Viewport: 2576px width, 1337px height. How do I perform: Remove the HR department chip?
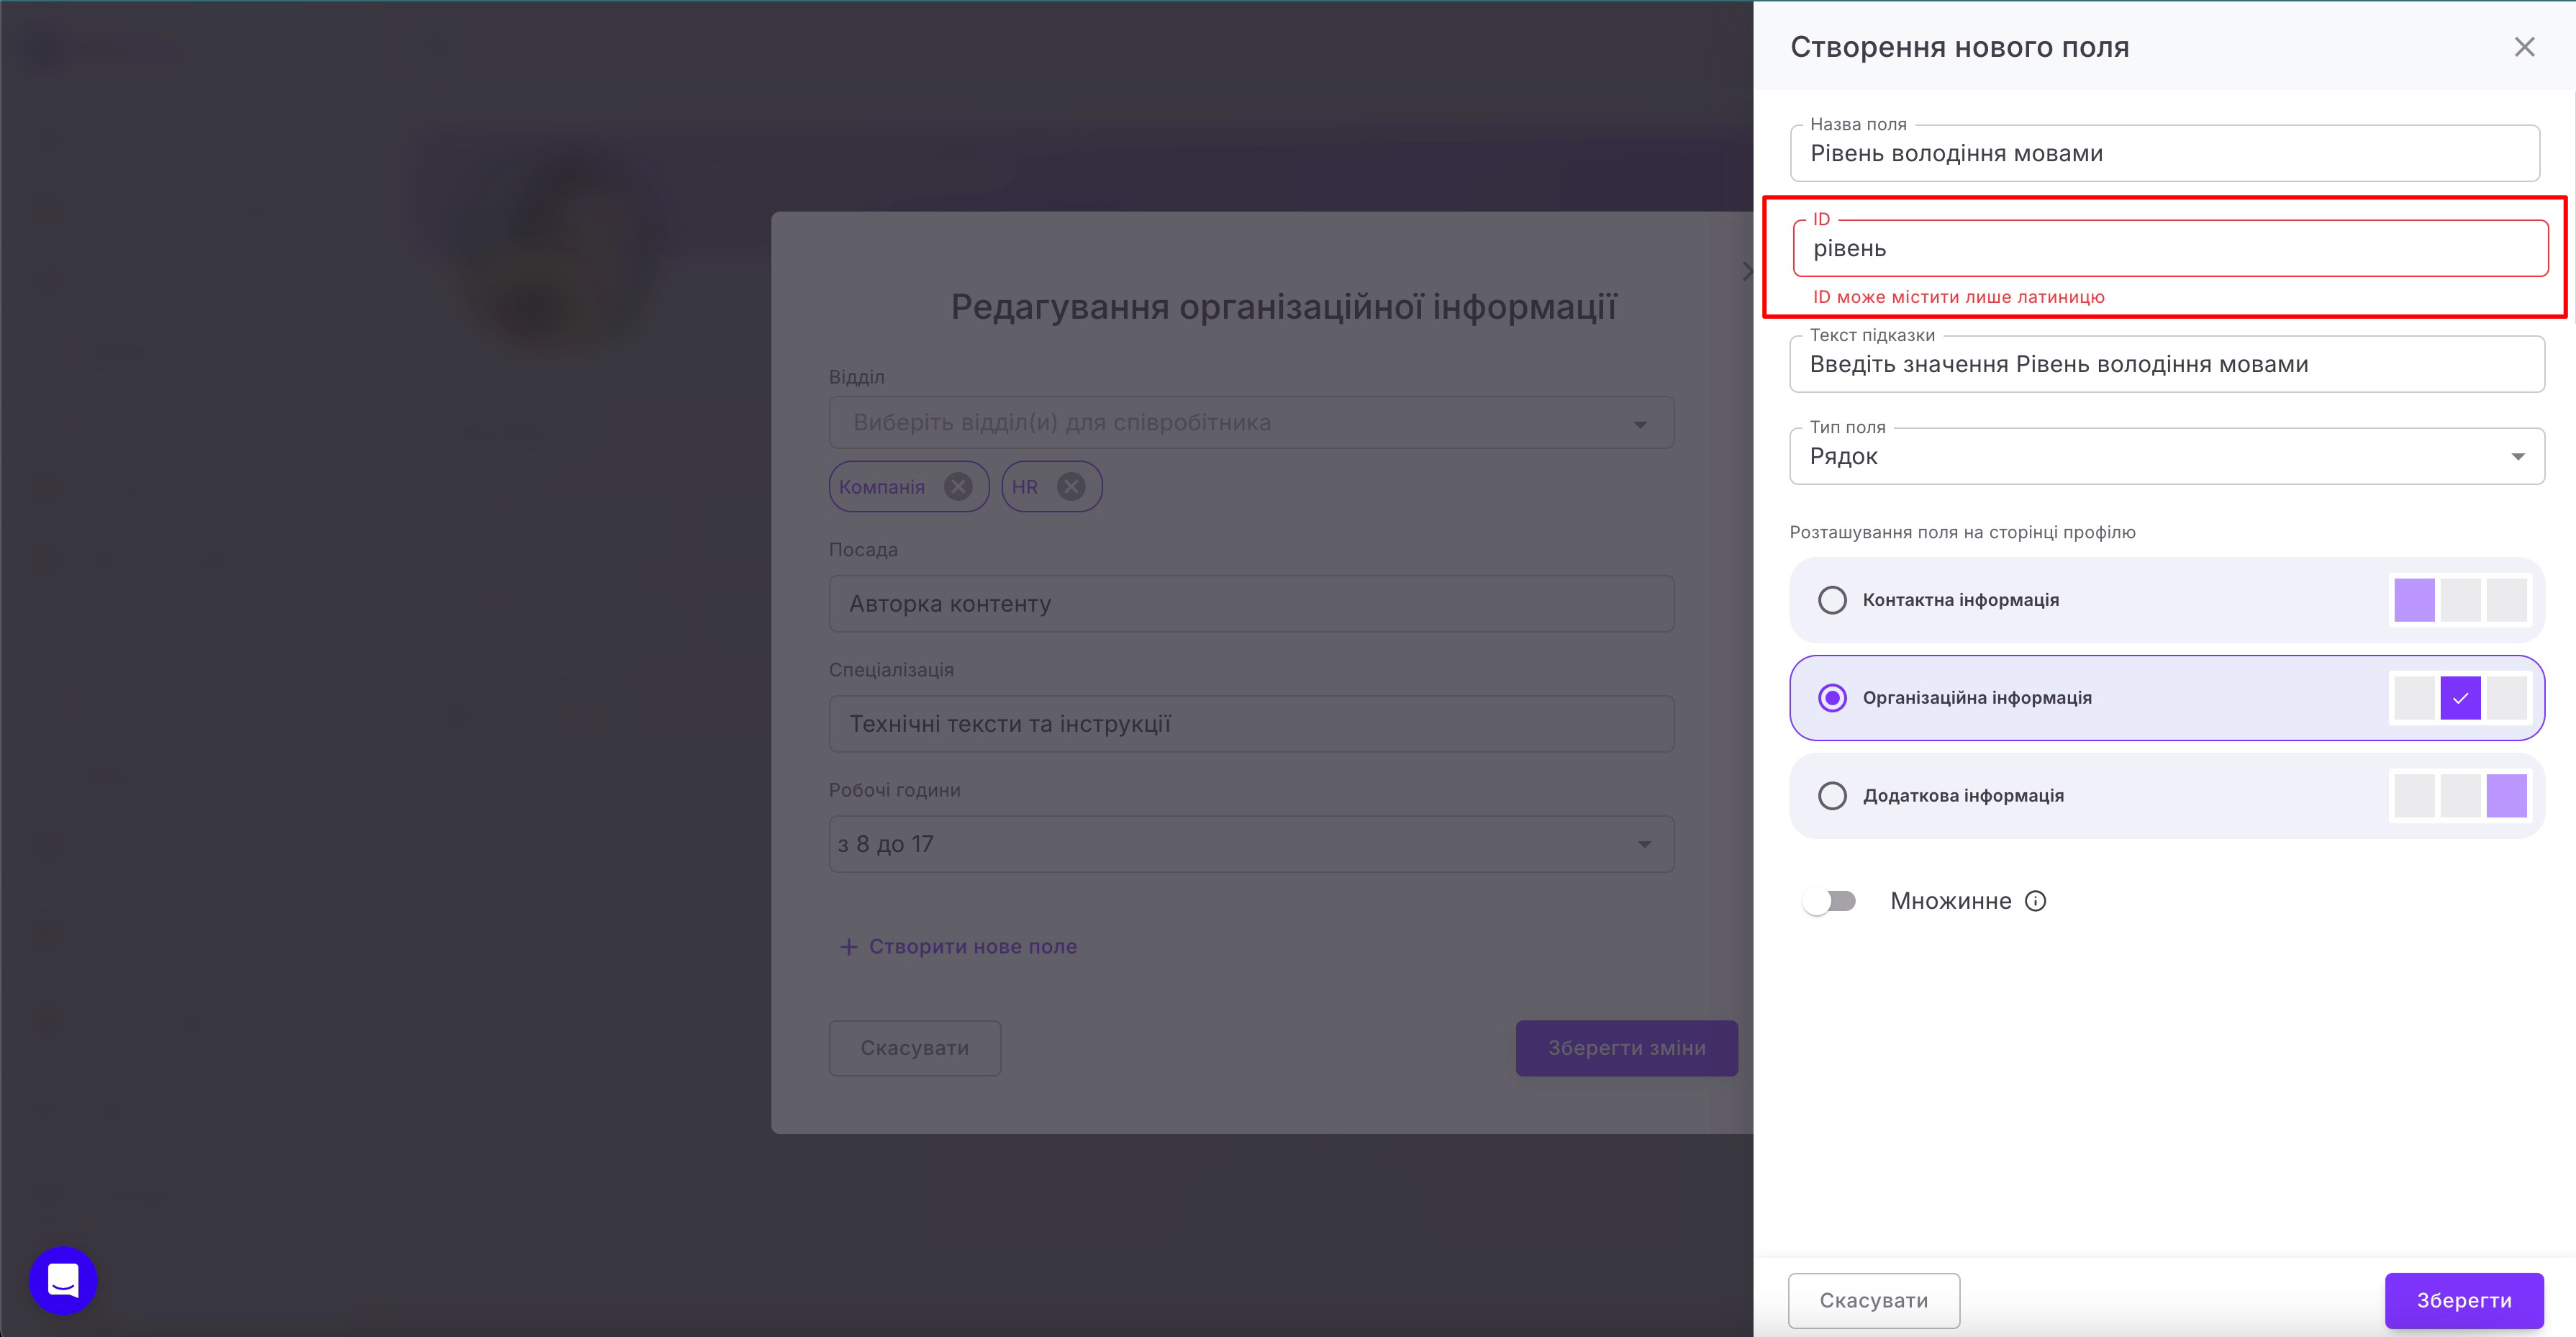coord(1071,487)
